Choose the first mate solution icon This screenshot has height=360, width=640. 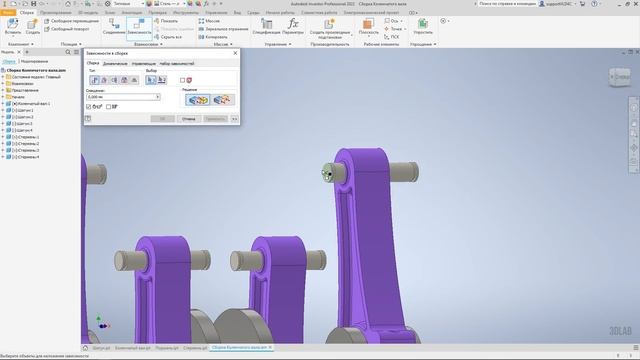point(198,100)
